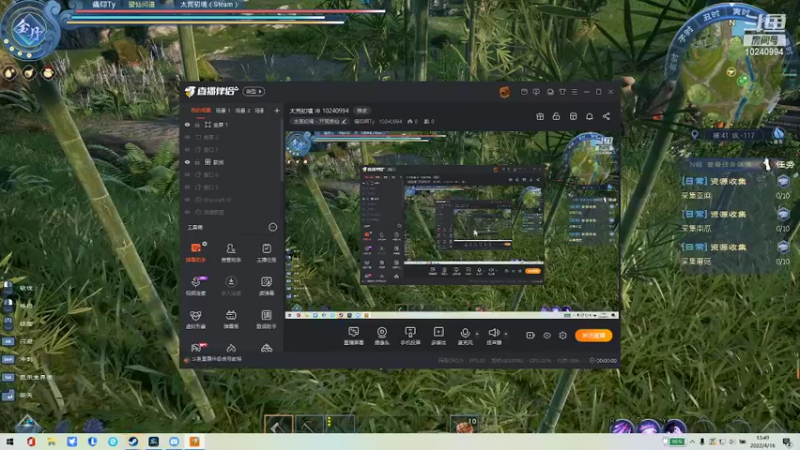Open the microphone options arrow
Screen dimensions: 800x450
tap(477, 334)
